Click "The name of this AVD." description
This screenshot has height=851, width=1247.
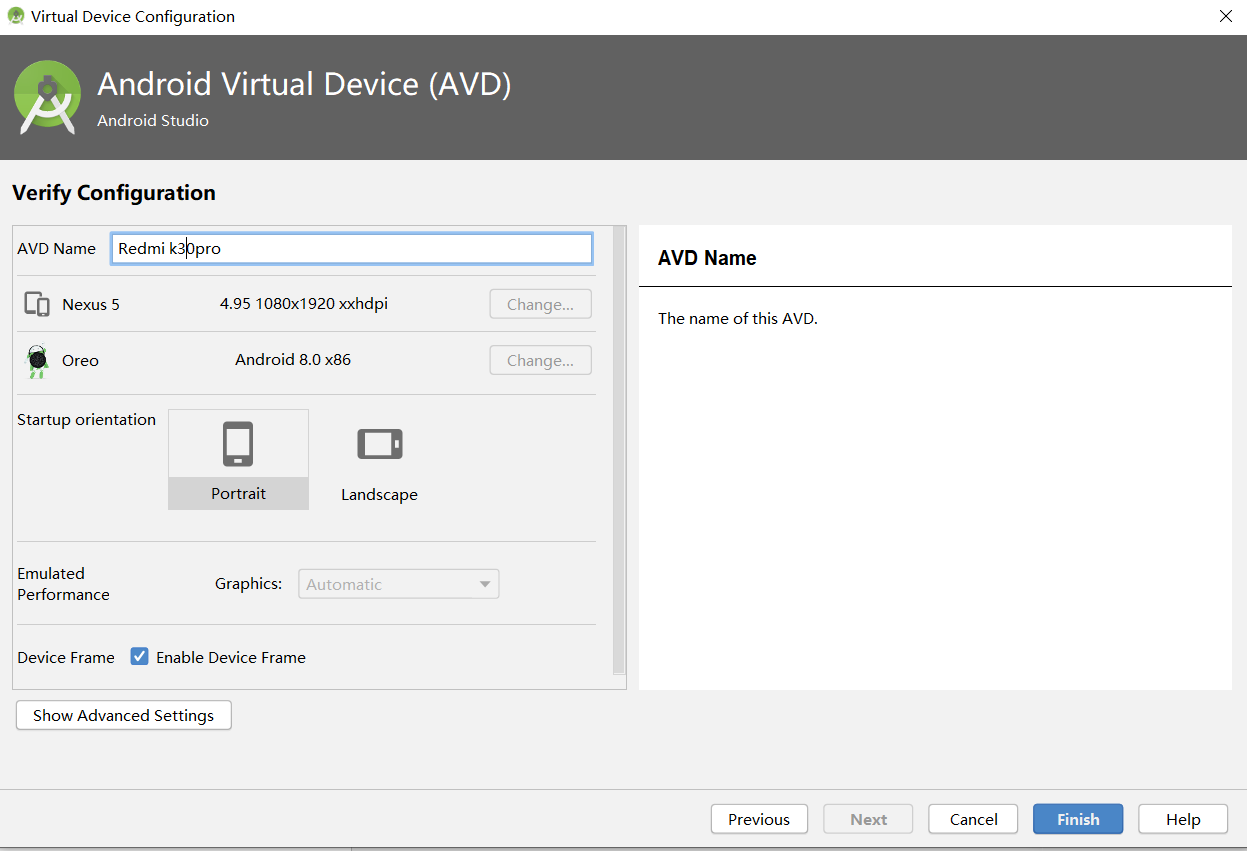pyautogui.click(x=738, y=319)
